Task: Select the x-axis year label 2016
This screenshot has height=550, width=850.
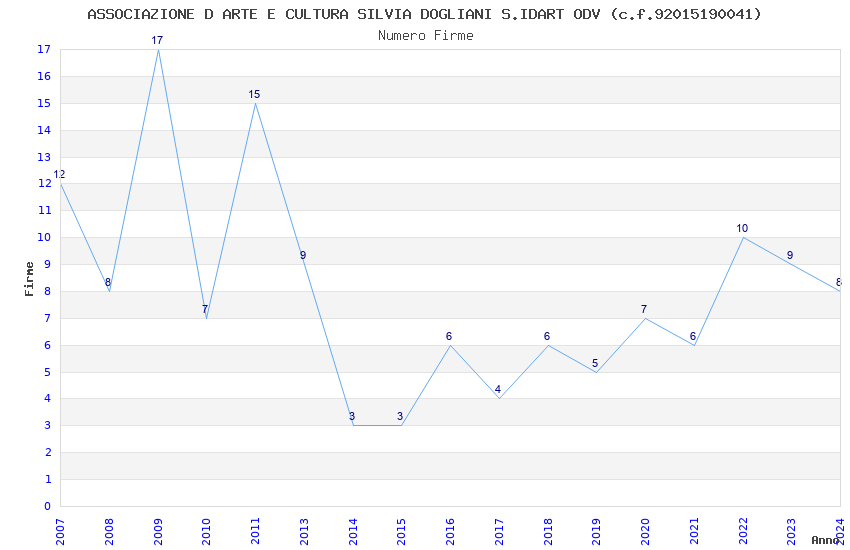Action: [450, 532]
